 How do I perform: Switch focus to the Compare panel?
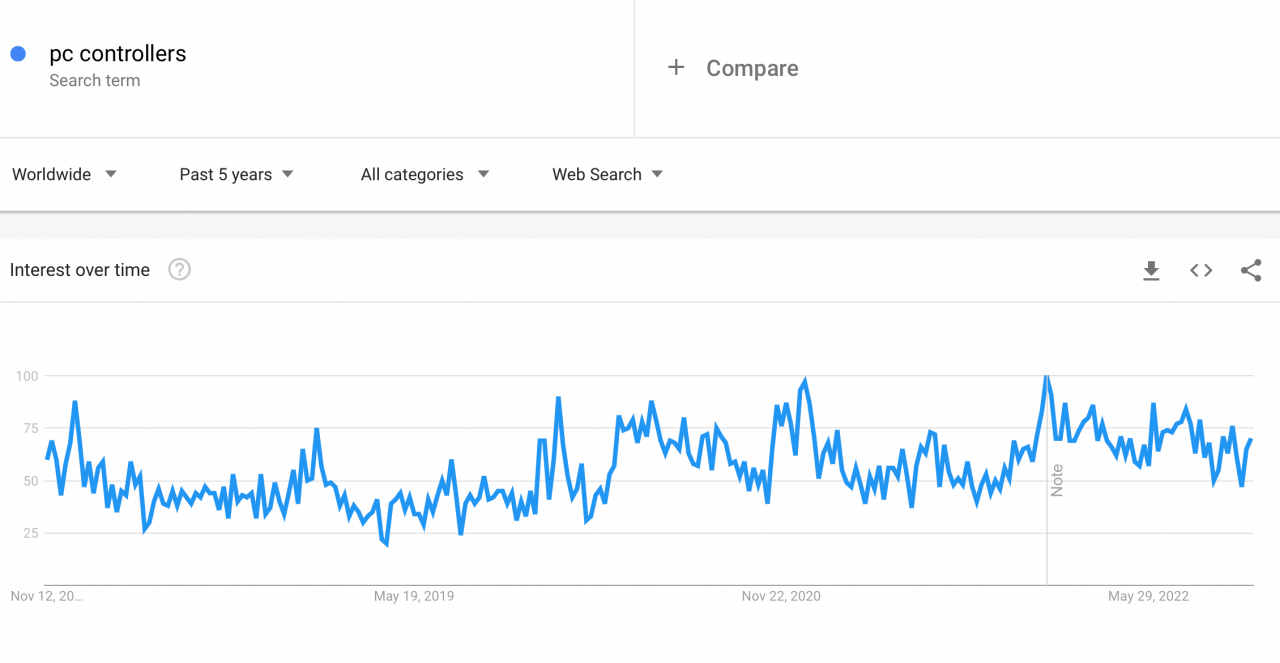[x=752, y=68]
